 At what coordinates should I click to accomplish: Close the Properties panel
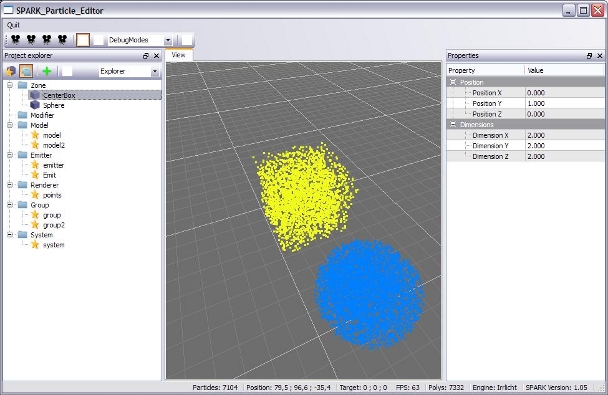(599, 56)
